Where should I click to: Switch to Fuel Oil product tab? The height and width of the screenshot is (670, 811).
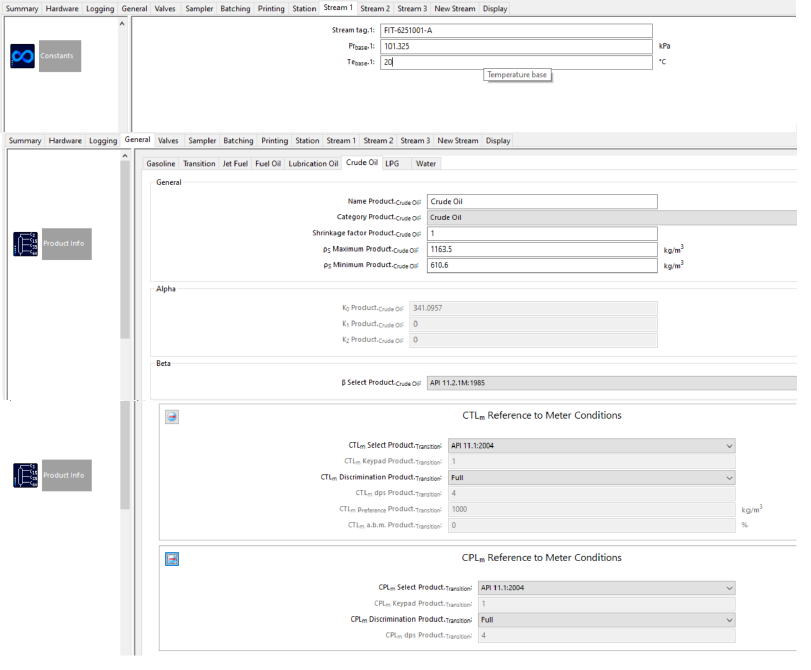click(268, 163)
